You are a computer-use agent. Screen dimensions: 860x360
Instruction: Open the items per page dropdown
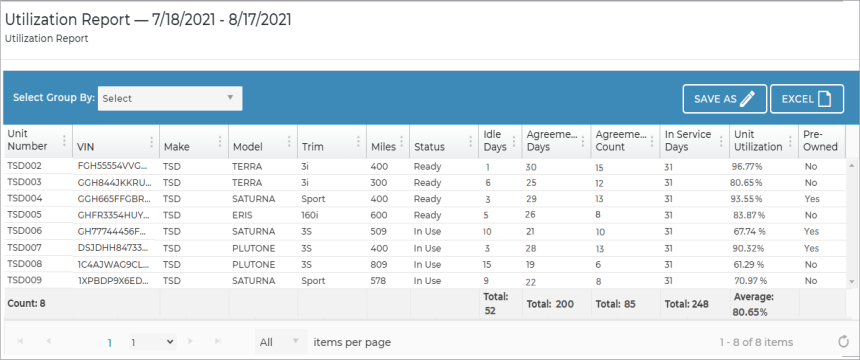click(x=280, y=342)
